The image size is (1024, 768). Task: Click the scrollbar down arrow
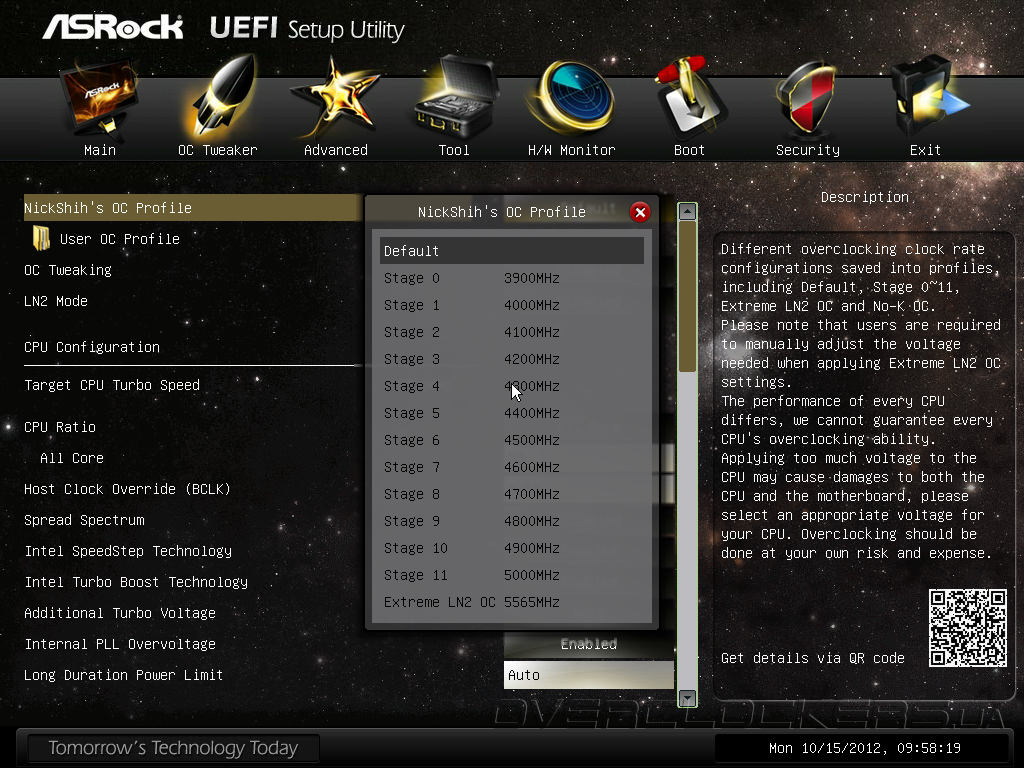click(x=687, y=698)
